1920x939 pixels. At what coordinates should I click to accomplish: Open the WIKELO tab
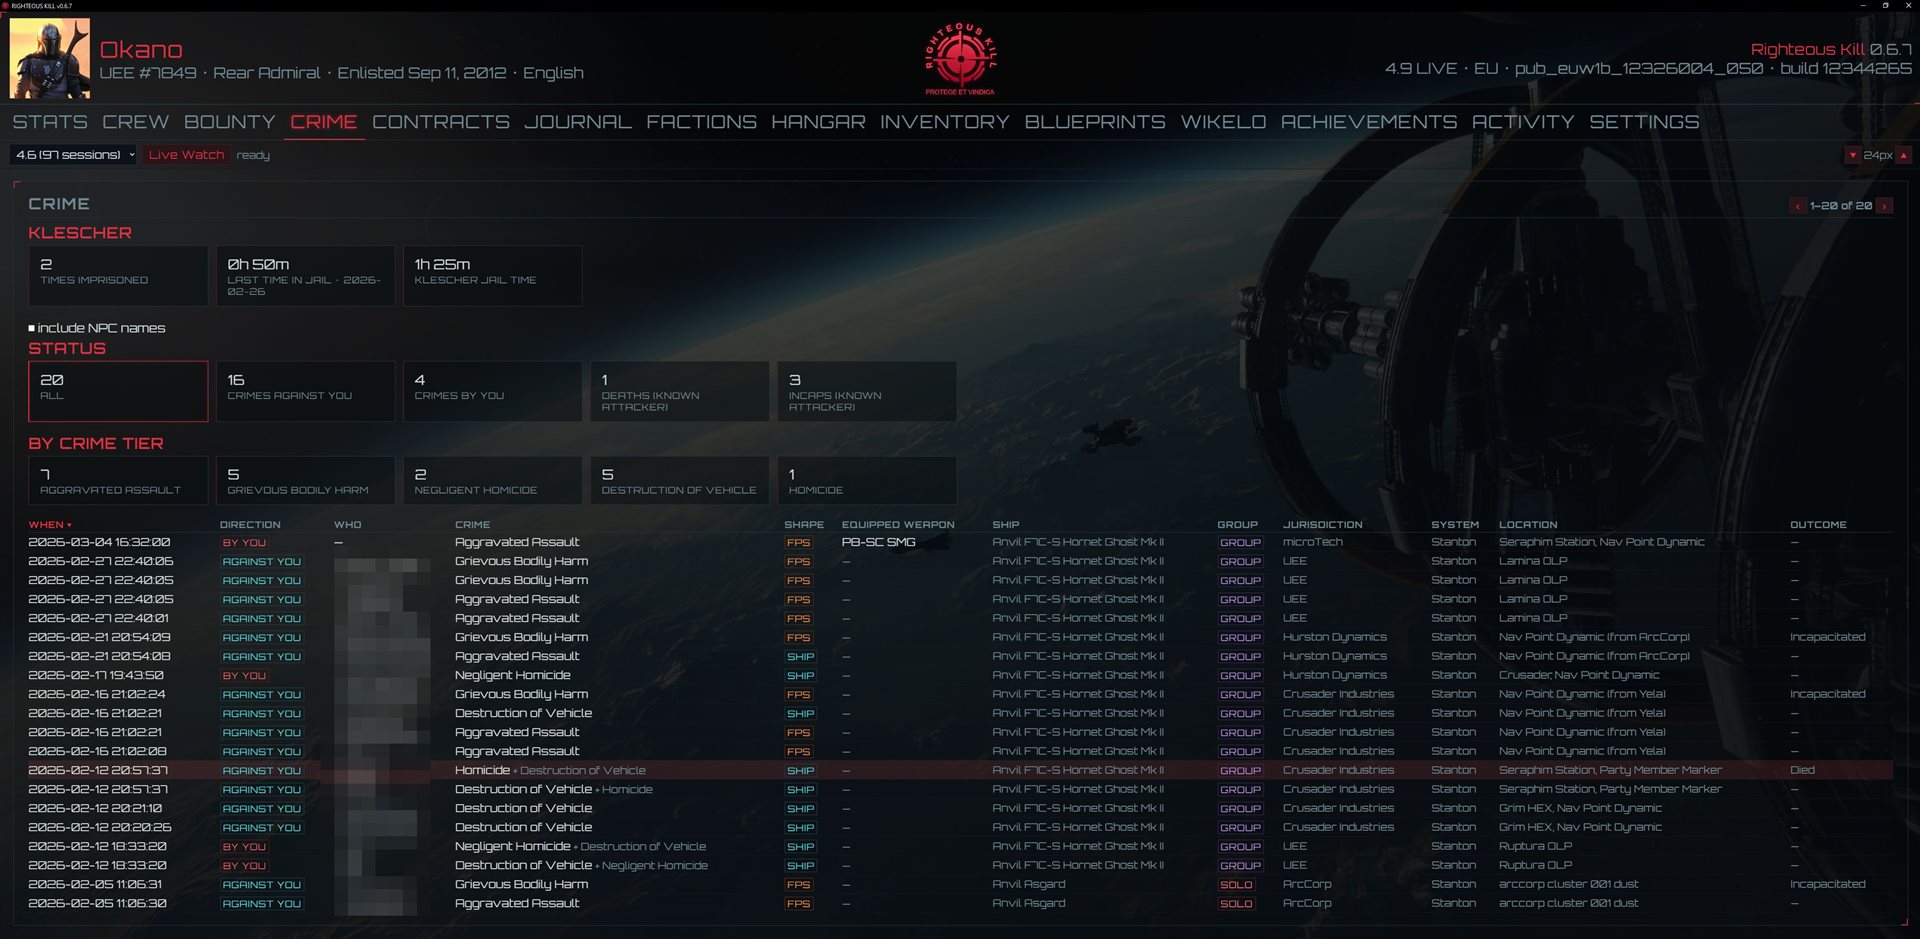coord(1223,122)
